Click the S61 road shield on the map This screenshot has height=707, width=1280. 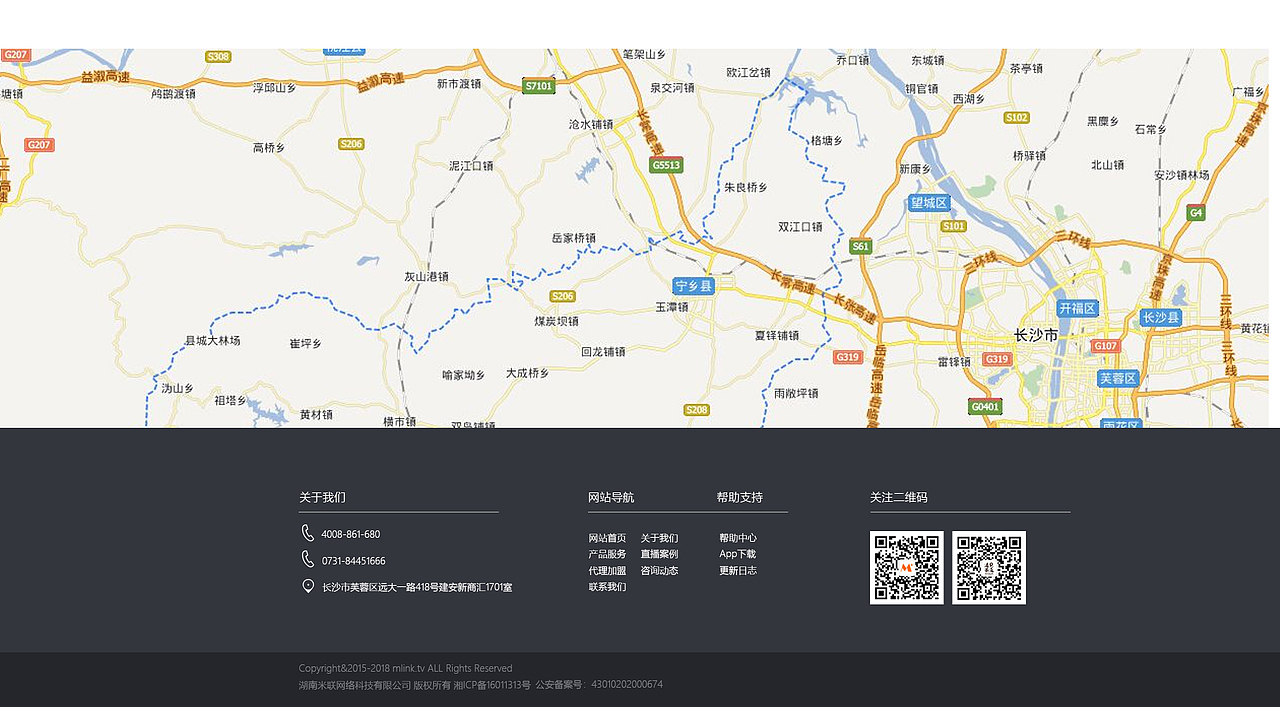860,246
